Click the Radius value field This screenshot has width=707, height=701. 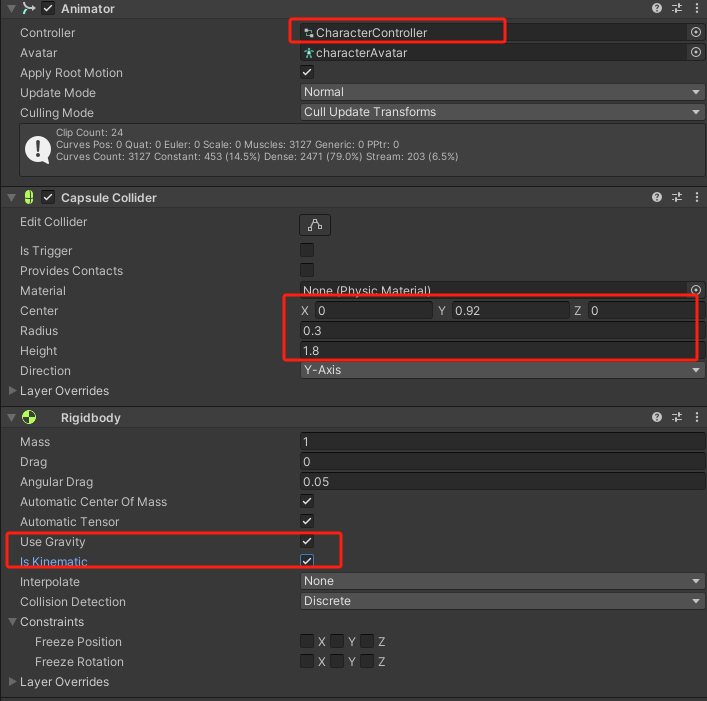pyautogui.click(x=502, y=330)
